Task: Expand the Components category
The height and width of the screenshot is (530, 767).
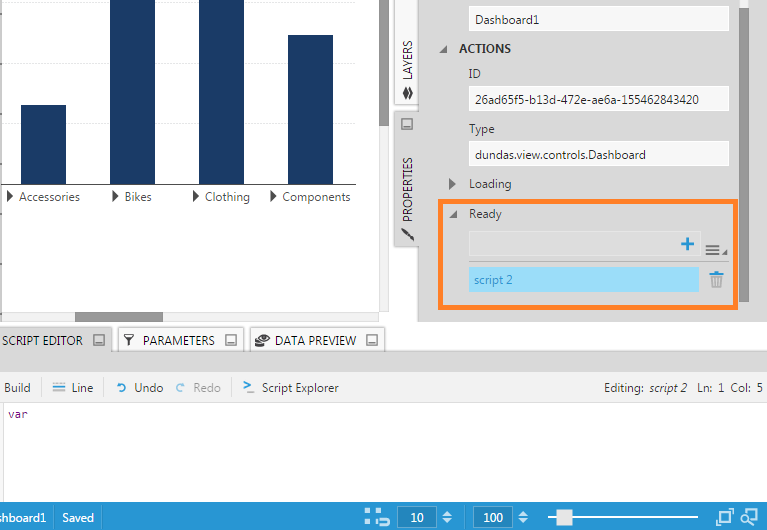Action: 273,196
